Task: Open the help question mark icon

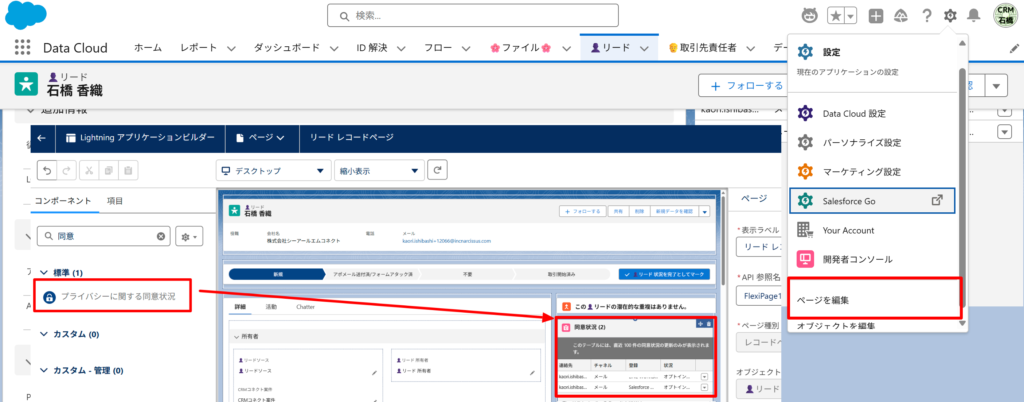Action: 926,16
